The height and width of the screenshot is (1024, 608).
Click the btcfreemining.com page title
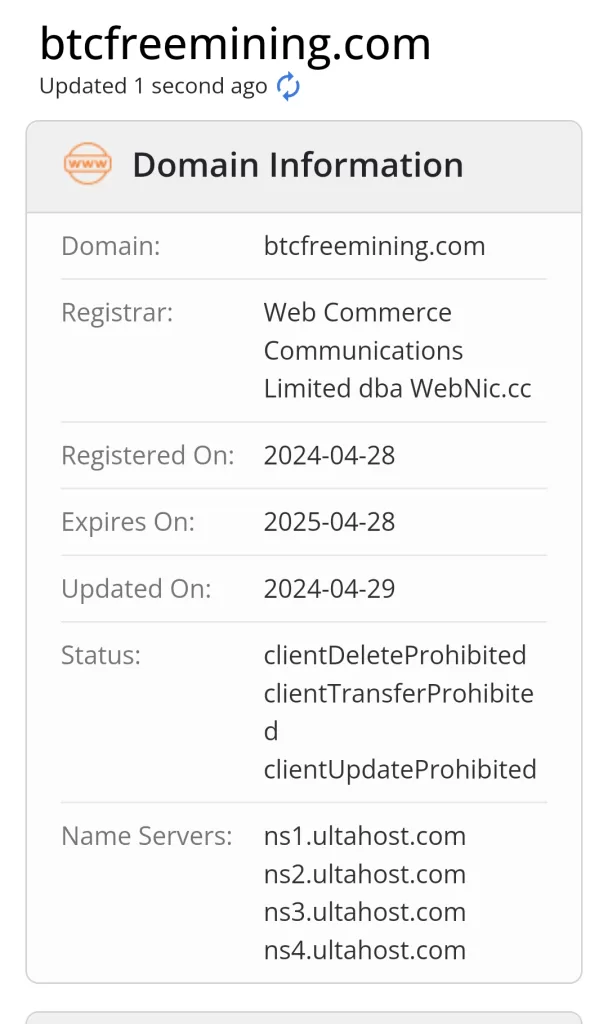coord(235,43)
